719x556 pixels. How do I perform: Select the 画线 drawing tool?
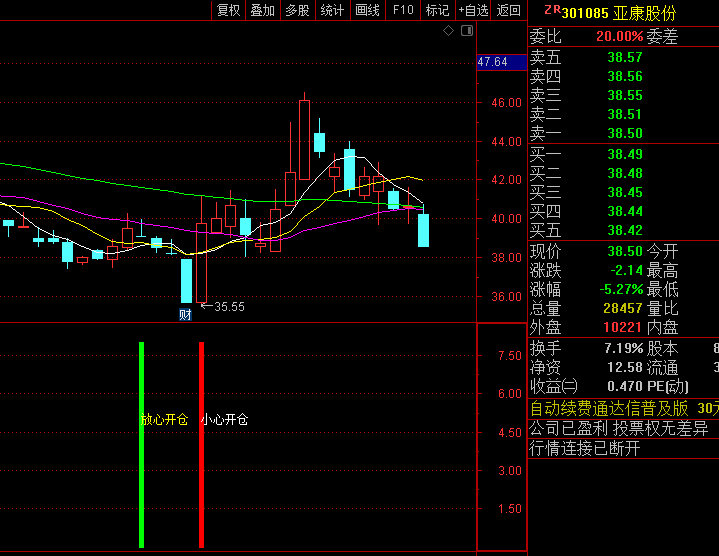point(368,10)
